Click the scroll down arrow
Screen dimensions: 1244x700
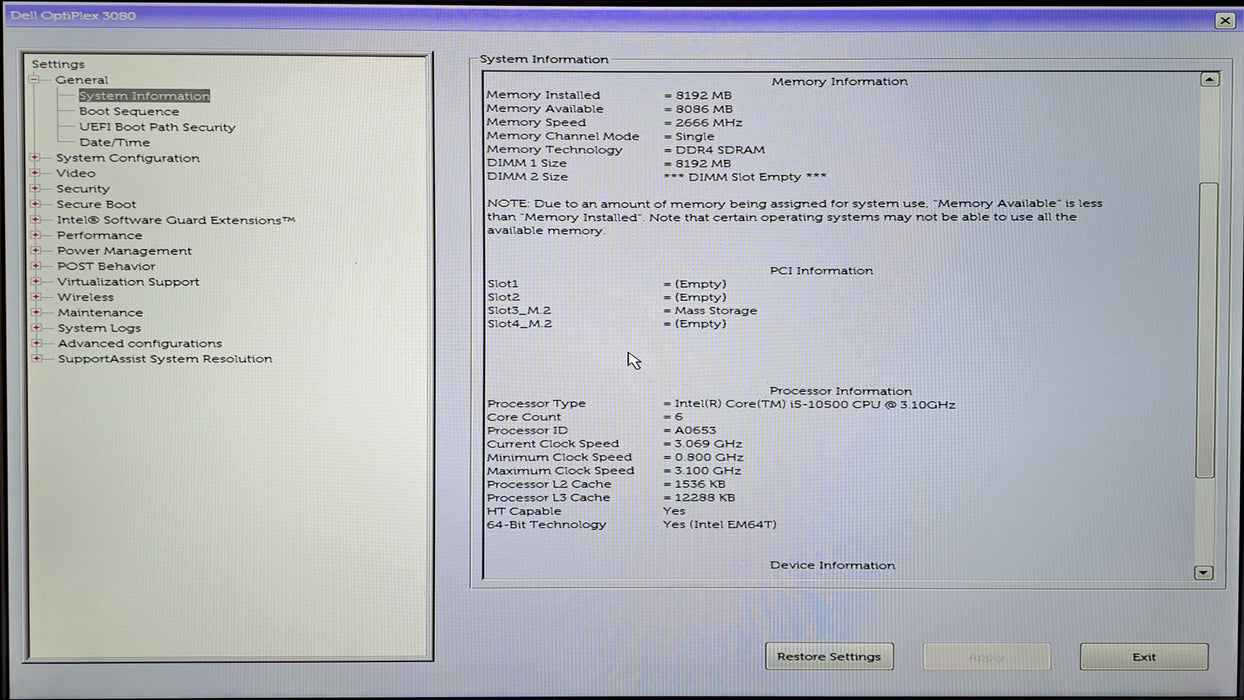click(x=1204, y=573)
